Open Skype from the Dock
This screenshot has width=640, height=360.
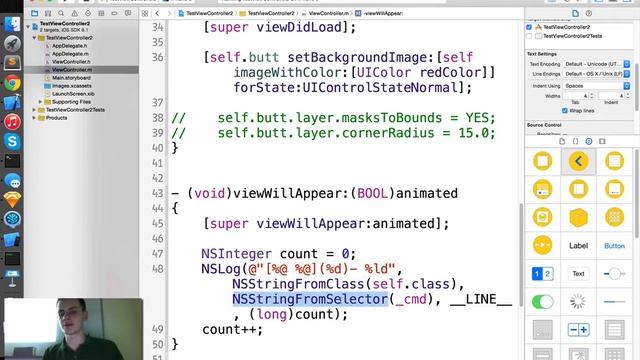tap(12, 142)
